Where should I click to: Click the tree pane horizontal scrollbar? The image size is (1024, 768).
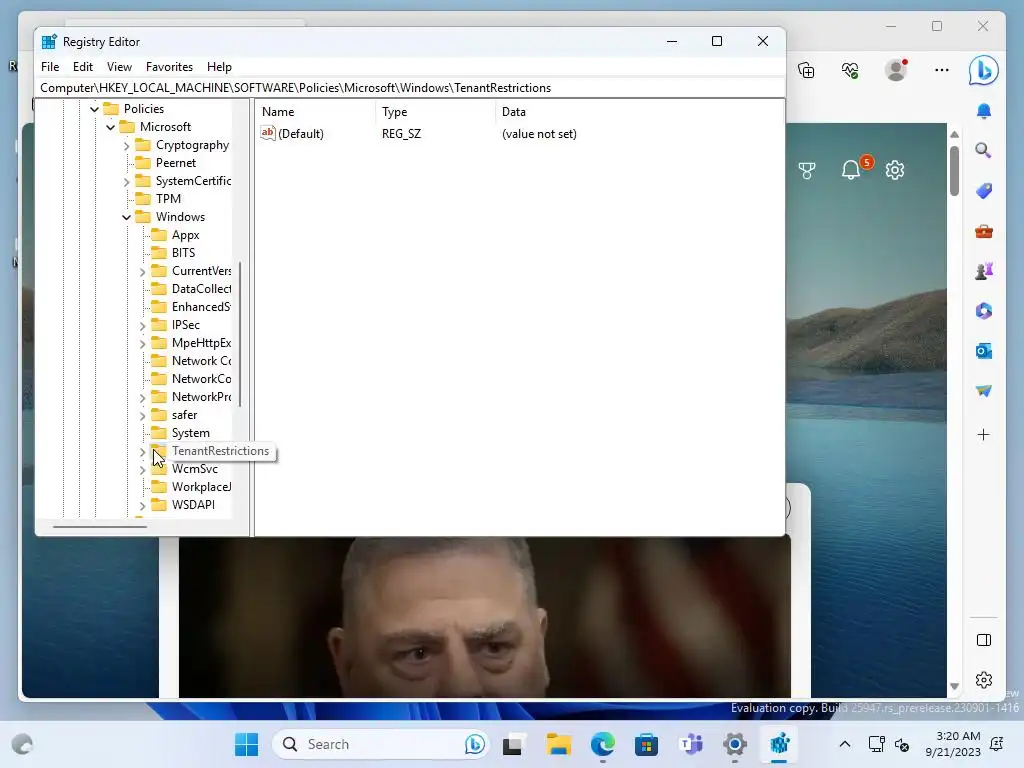[100, 526]
